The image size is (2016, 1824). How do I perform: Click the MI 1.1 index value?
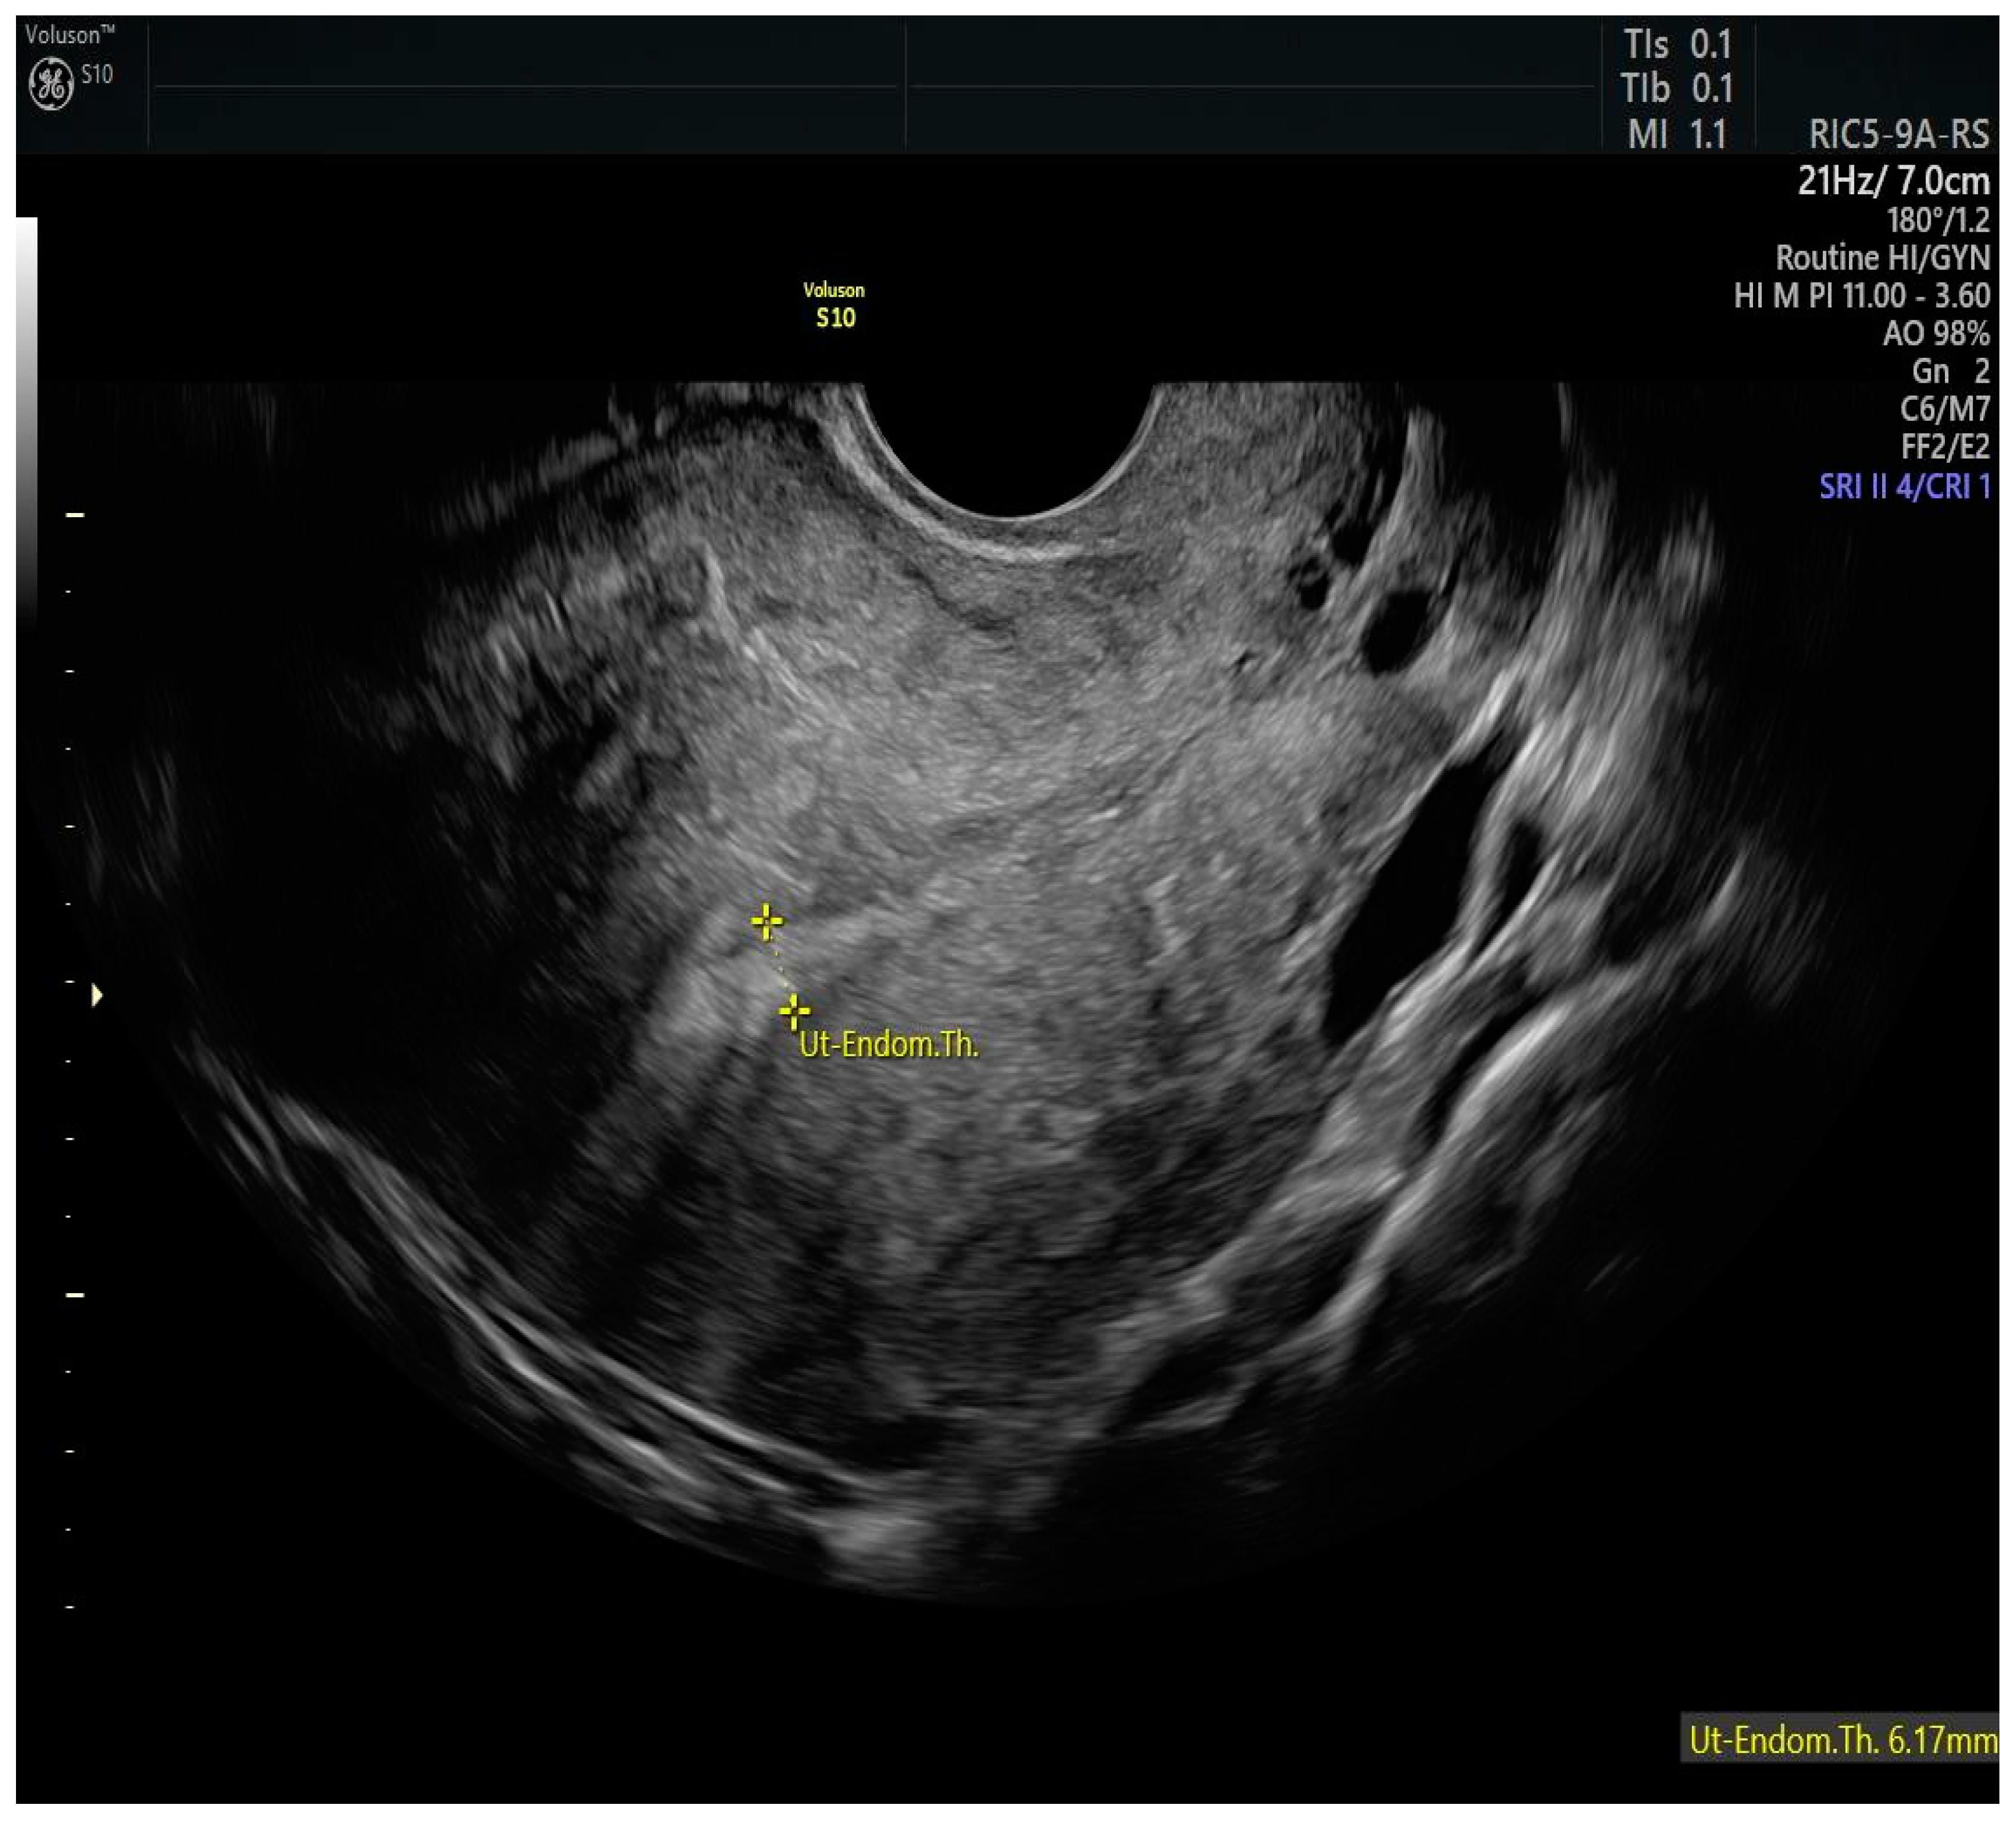point(1677,134)
